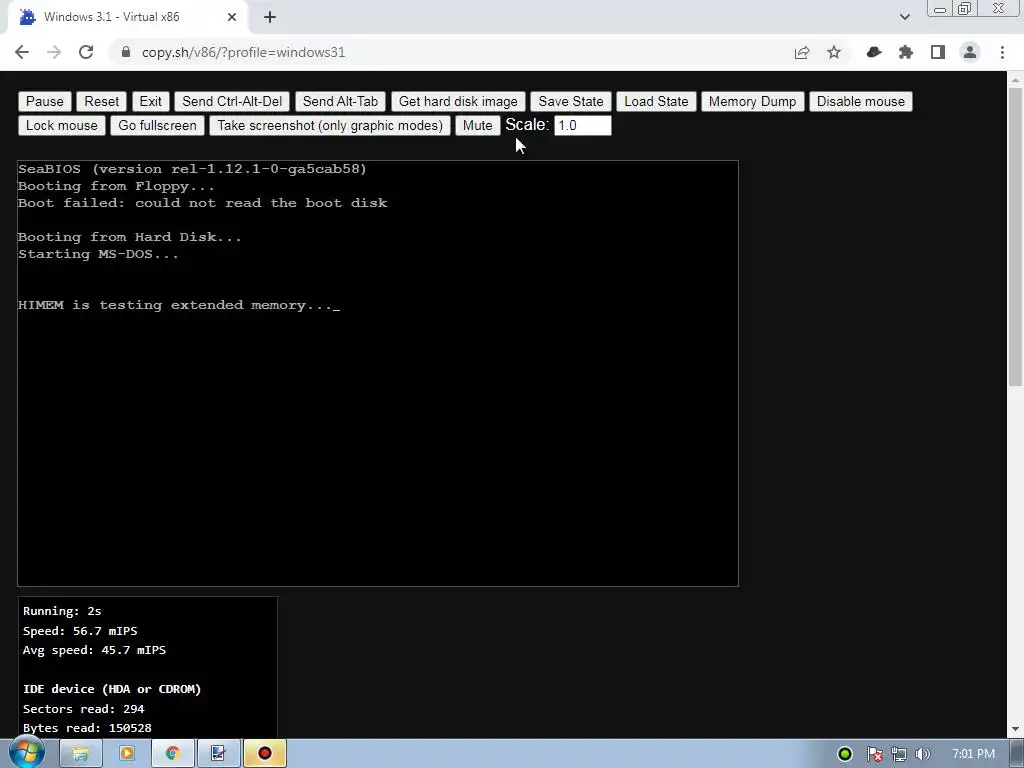Click the Save State button
This screenshot has height=768, width=1024.
(571, 101)
